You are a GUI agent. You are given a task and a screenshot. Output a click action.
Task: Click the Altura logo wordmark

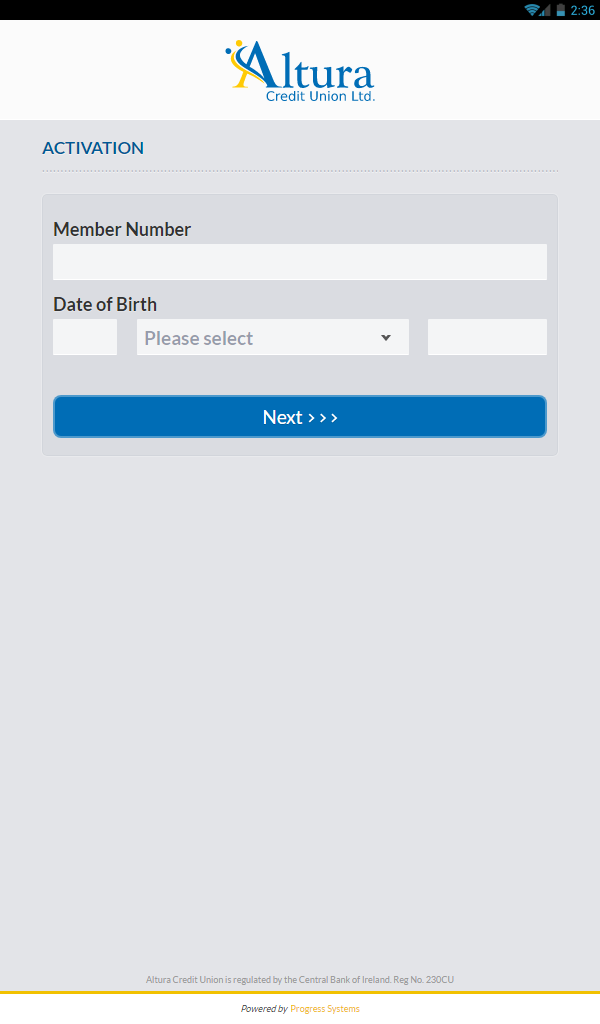[x=310, y=70]
